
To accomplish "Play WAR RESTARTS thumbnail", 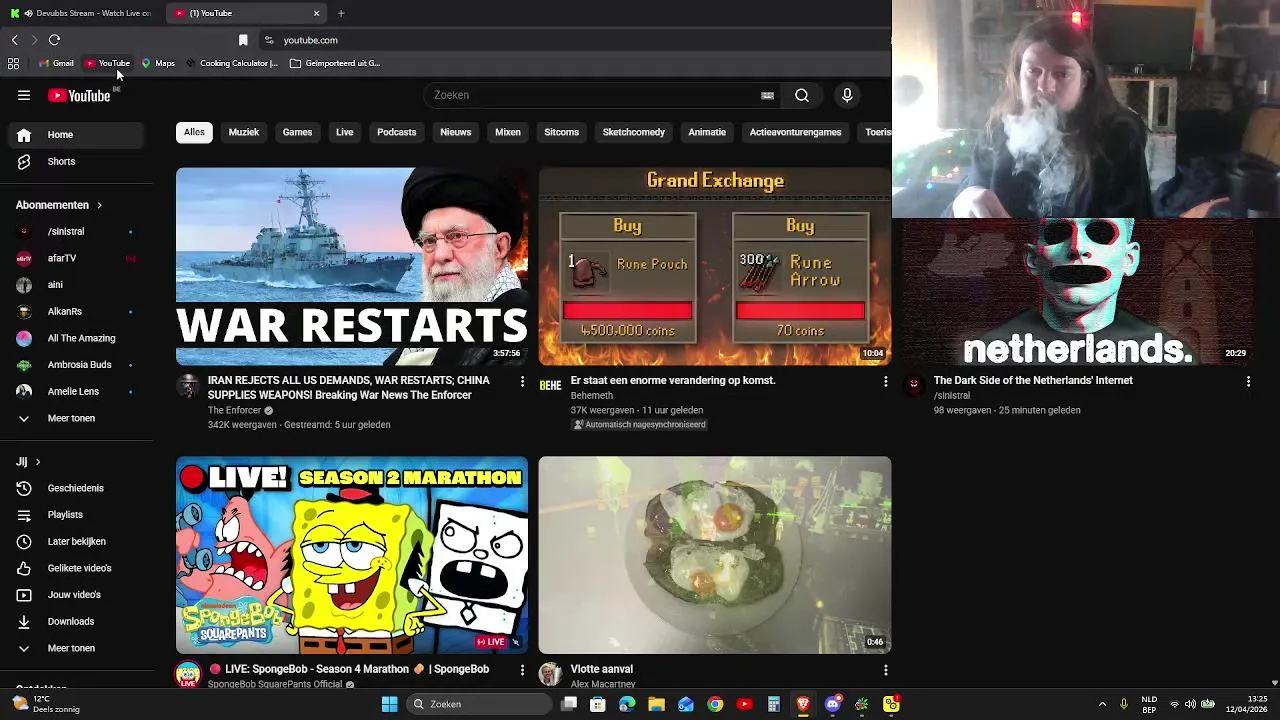I will pos(352,266).
